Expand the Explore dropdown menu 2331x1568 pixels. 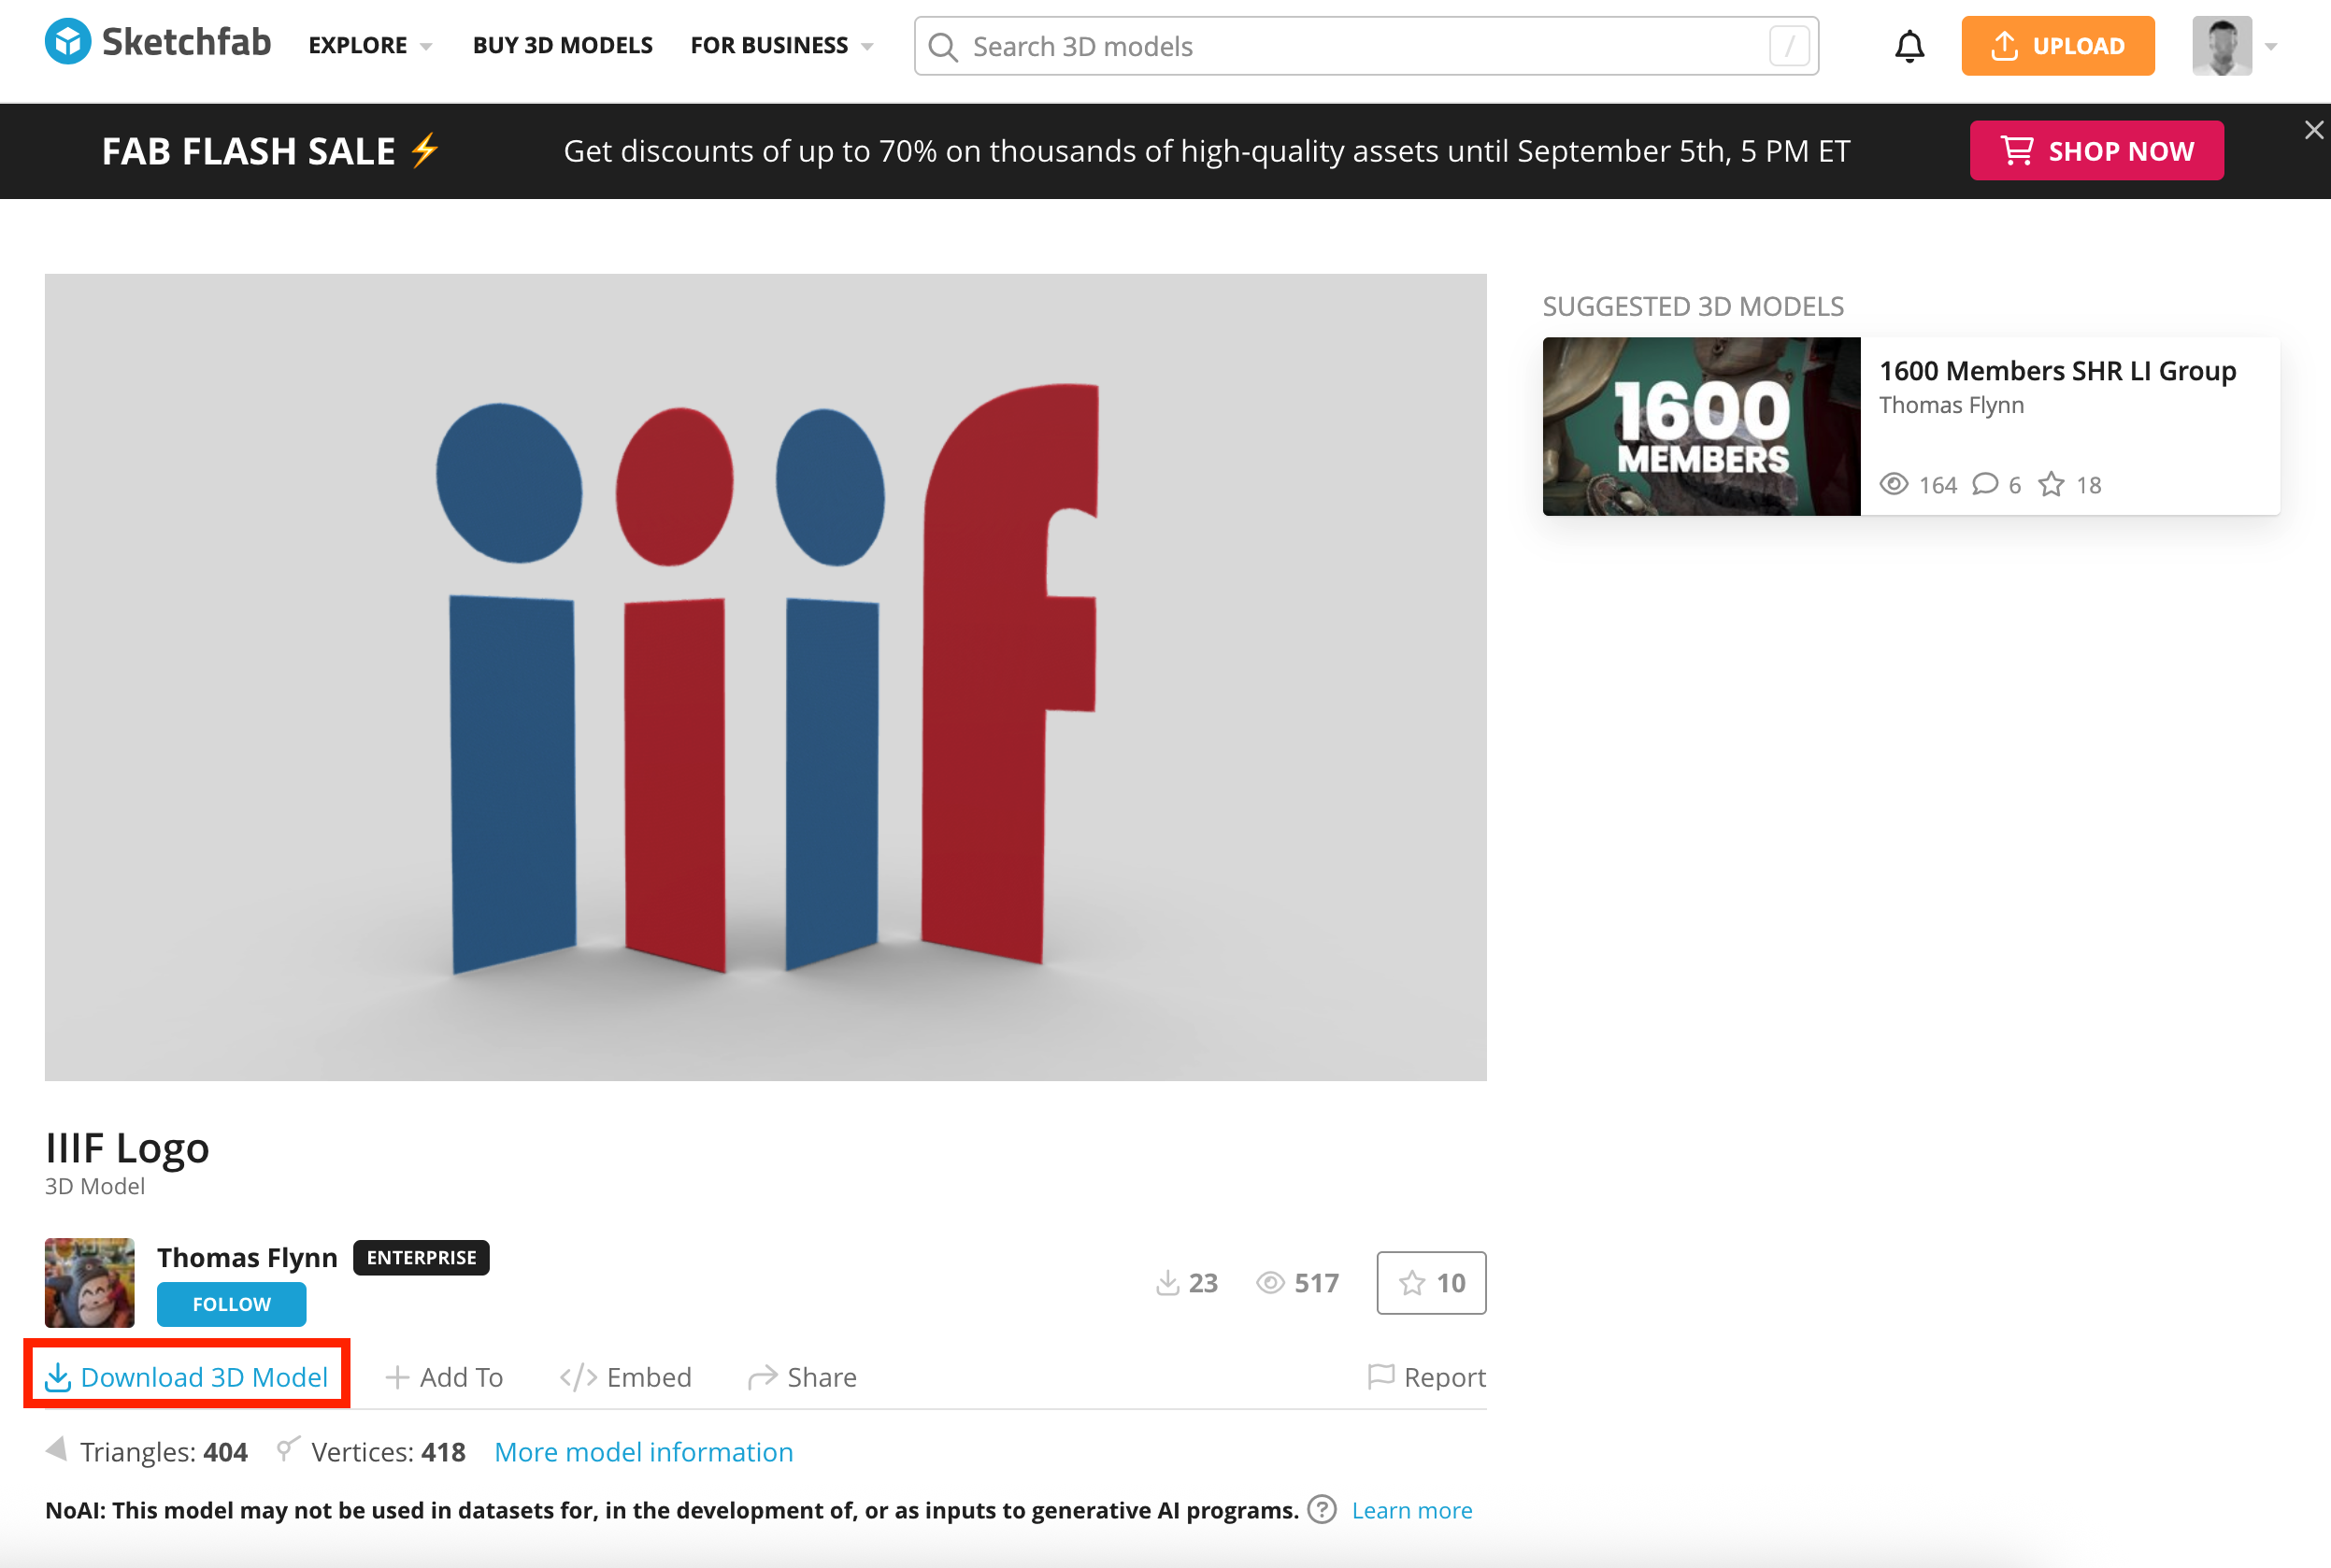[x=370, y=46]
